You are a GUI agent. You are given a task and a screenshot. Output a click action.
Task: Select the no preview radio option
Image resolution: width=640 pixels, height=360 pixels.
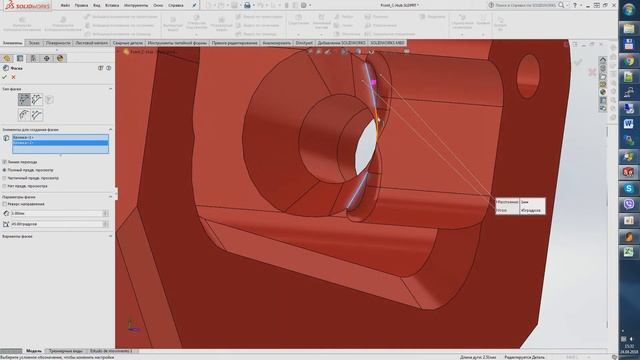4,186
